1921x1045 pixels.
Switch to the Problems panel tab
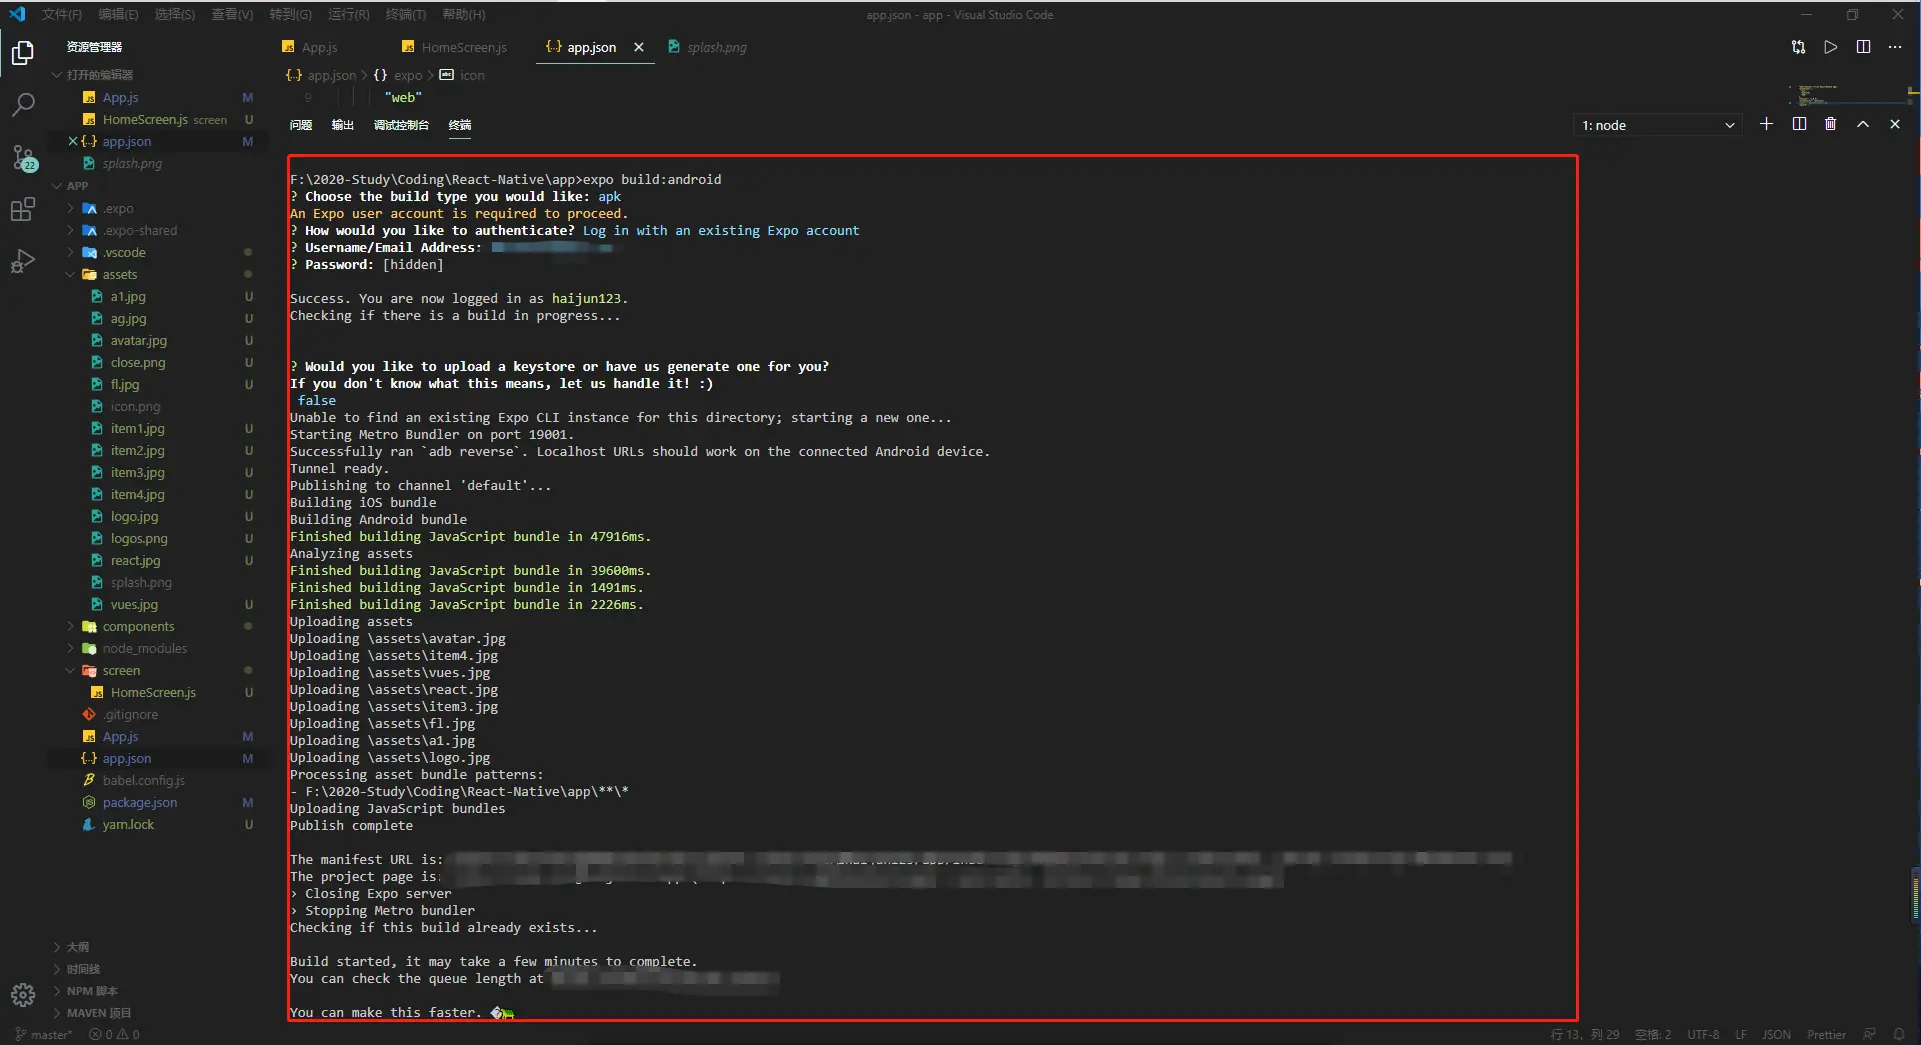click(301, 125)
